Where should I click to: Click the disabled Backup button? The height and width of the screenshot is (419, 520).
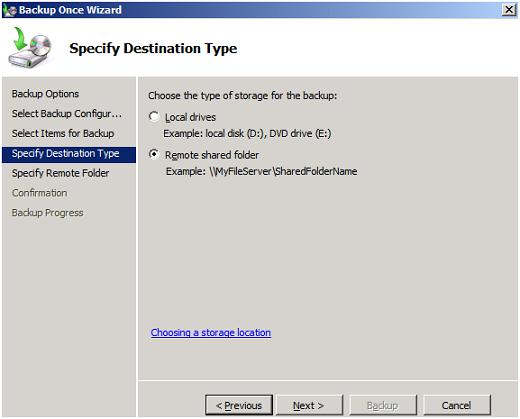[383, 405]
